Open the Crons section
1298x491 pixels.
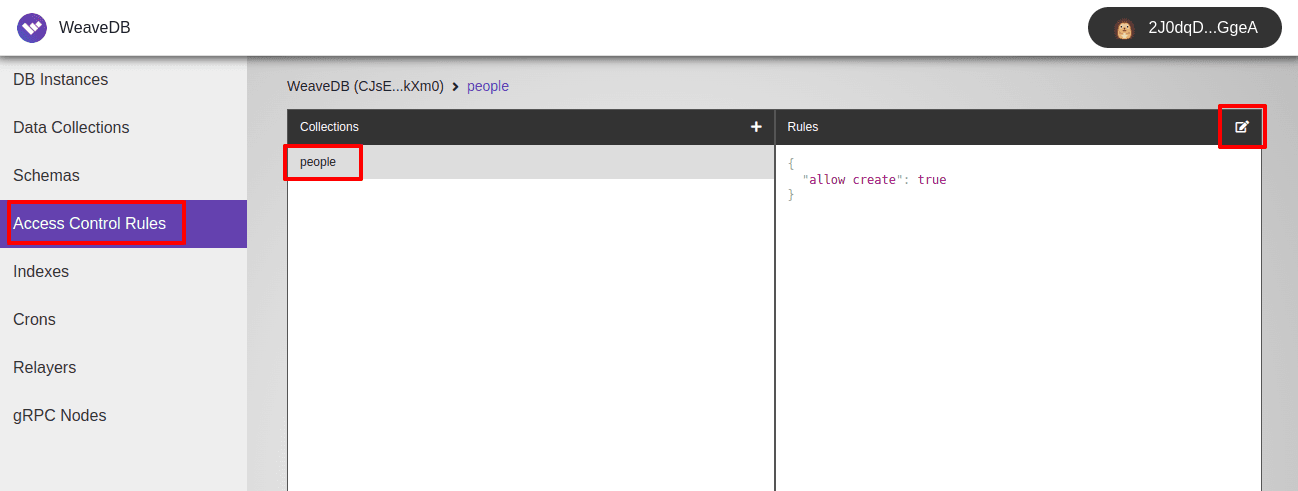coord(34,320)
